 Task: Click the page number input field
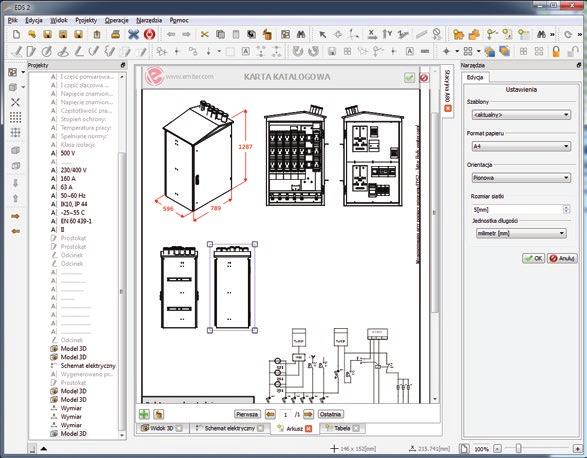pyautogui.click(x=286, y=415)
